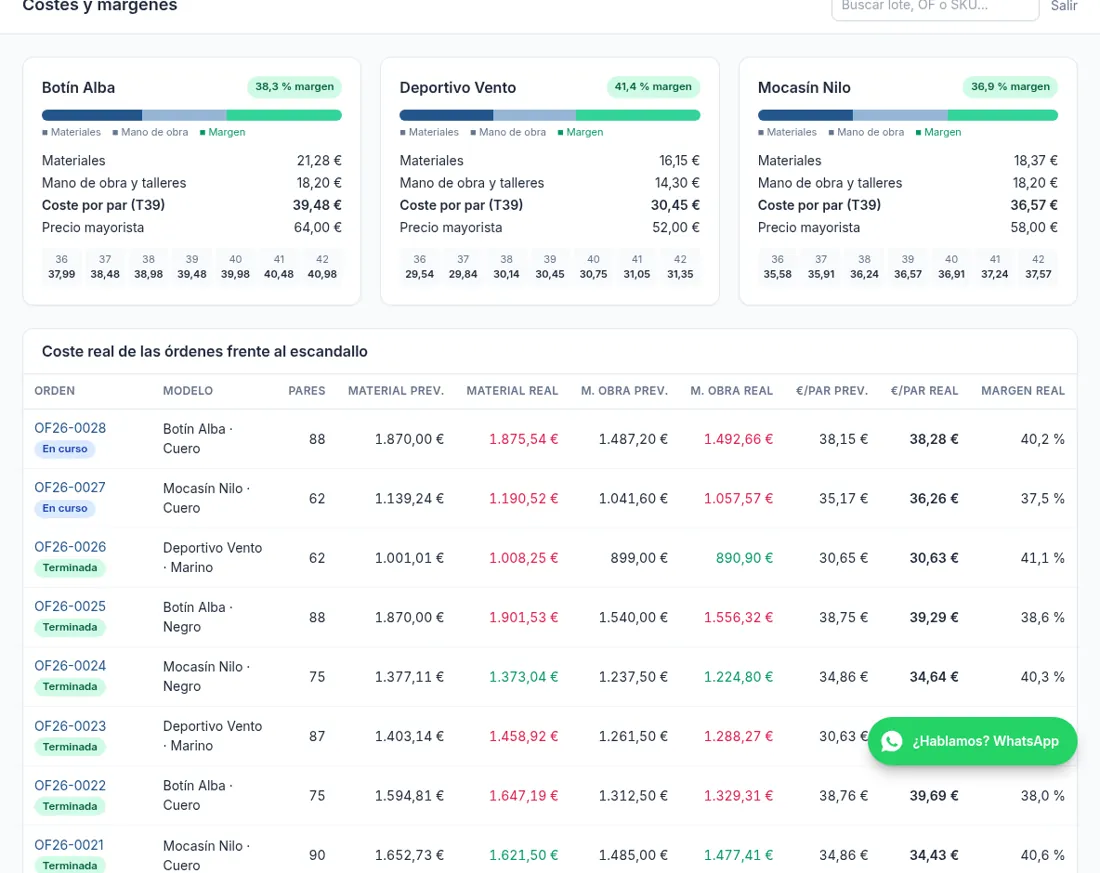Click the '38,3 % margen' badge on Botín Alba

[295, 87]
